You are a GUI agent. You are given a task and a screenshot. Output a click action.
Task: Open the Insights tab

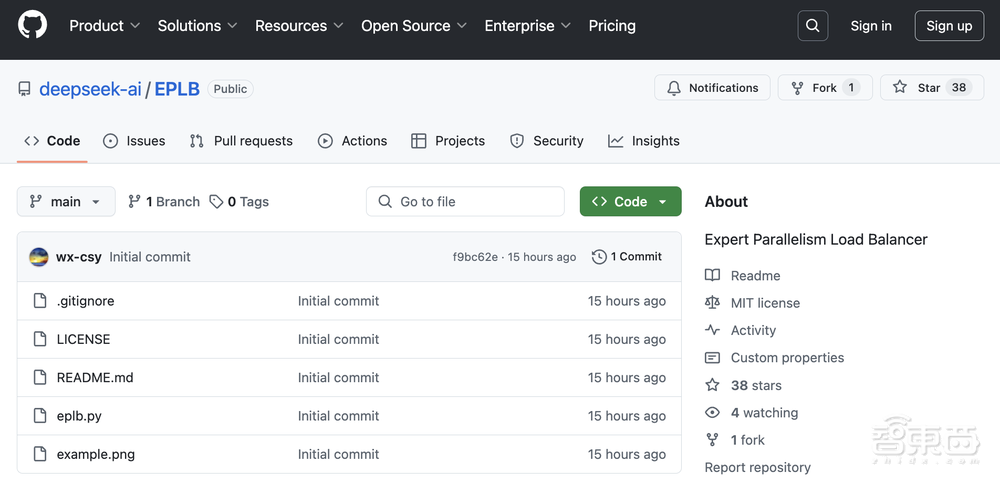[643, 141]
